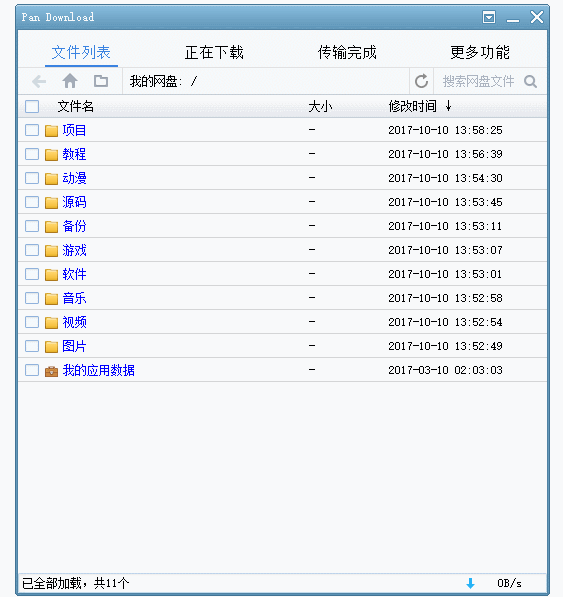Open the 教程 folder link
The width and height of the screenshot is (563, 597).
pyautogui.click(x=74, y=154)
